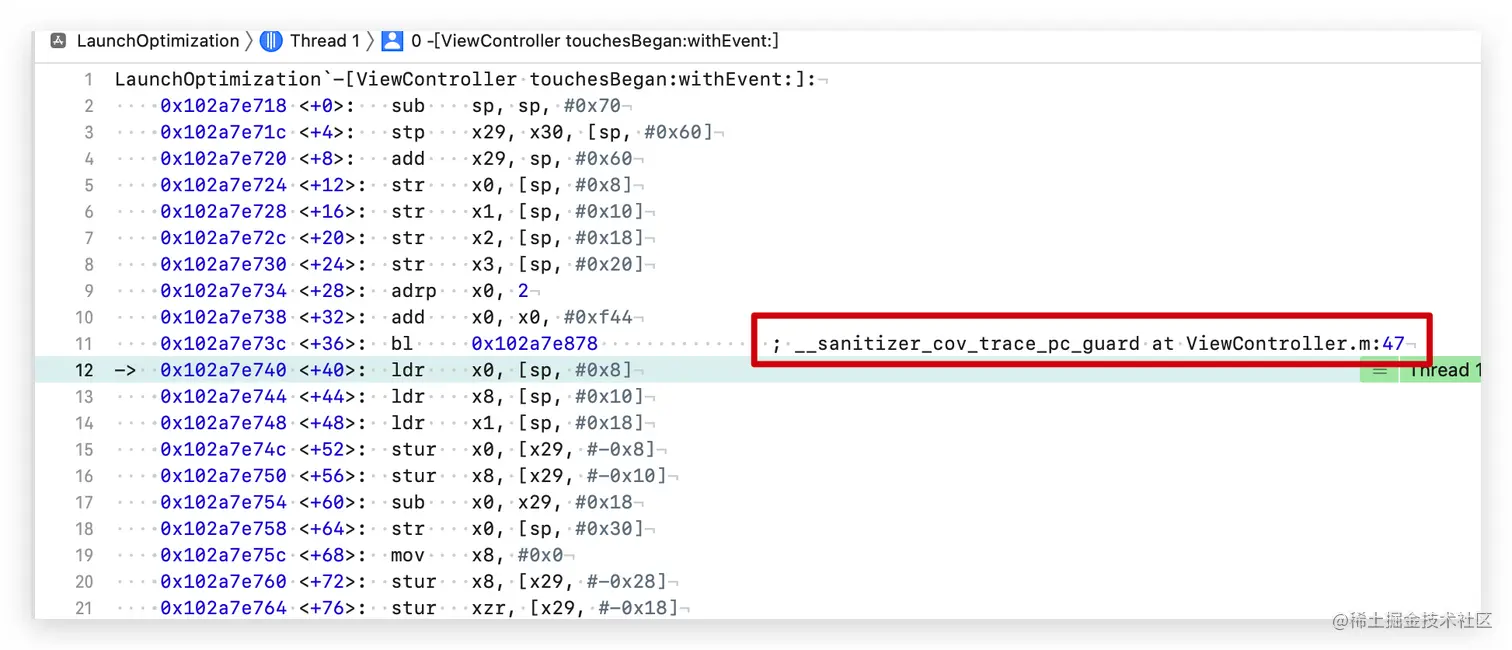The image size is (1512, 650).
Task: Click the blue thread icon beside Thread 1
Action: click(271, 41)
